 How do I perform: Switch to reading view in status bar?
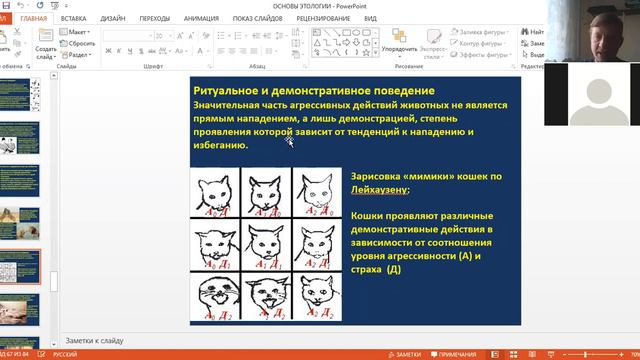532,354
